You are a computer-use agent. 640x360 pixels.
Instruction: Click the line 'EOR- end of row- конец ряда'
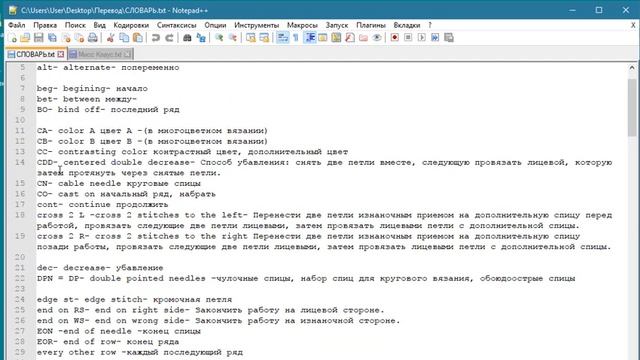tap(108, 342)
